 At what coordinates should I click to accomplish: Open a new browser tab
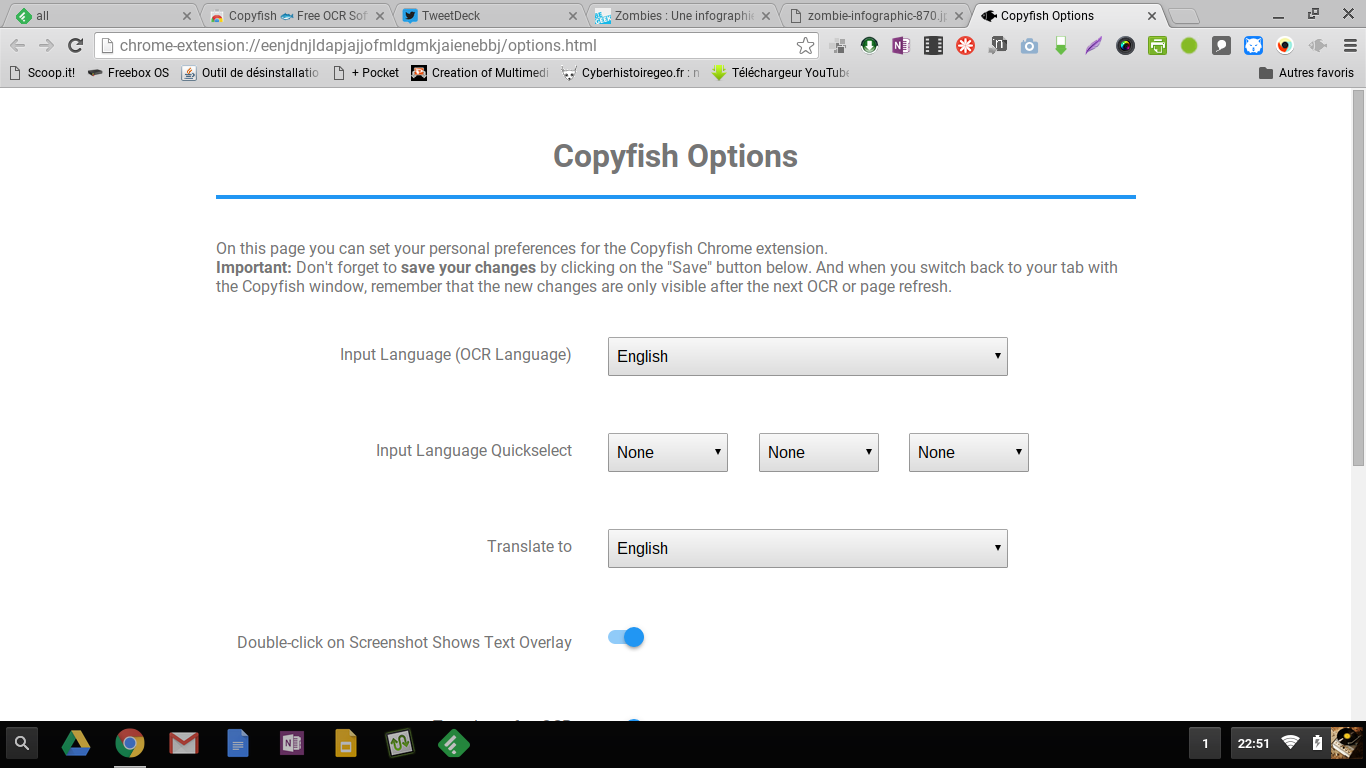point(1184,16)
